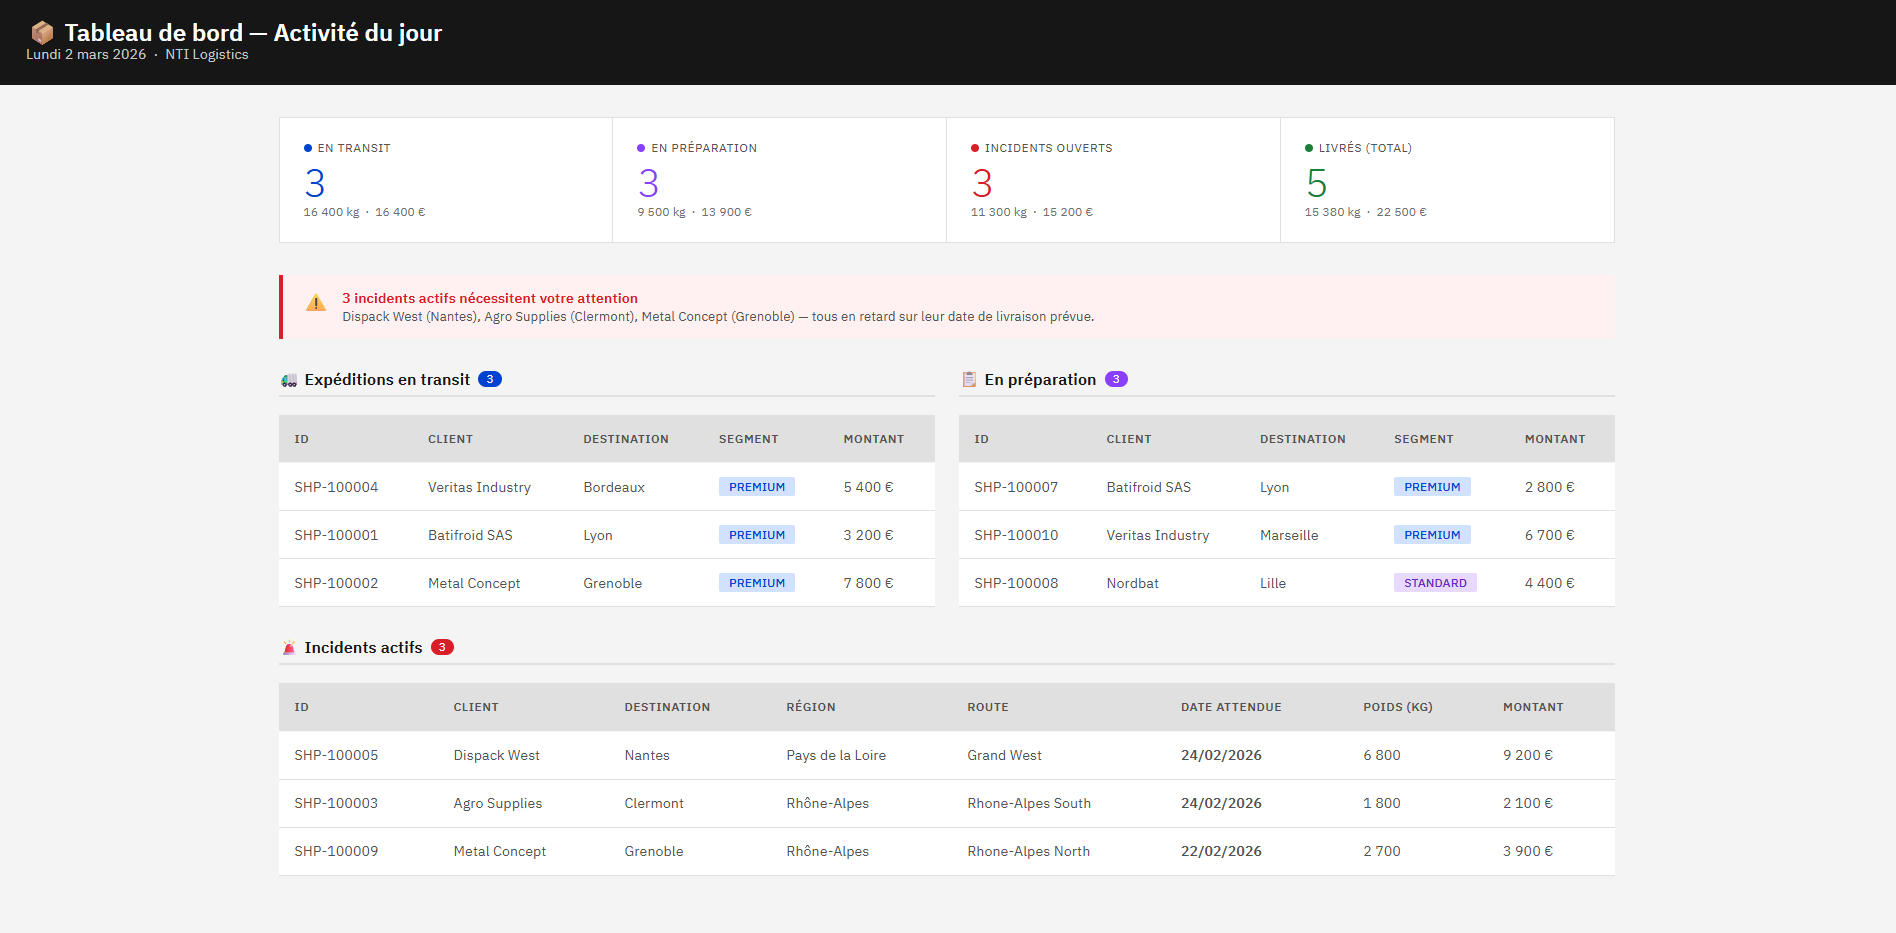This screenshot has width=1896, height=933.
Task: Select client Dispack West in incidents table
Action: pos(496,755)
